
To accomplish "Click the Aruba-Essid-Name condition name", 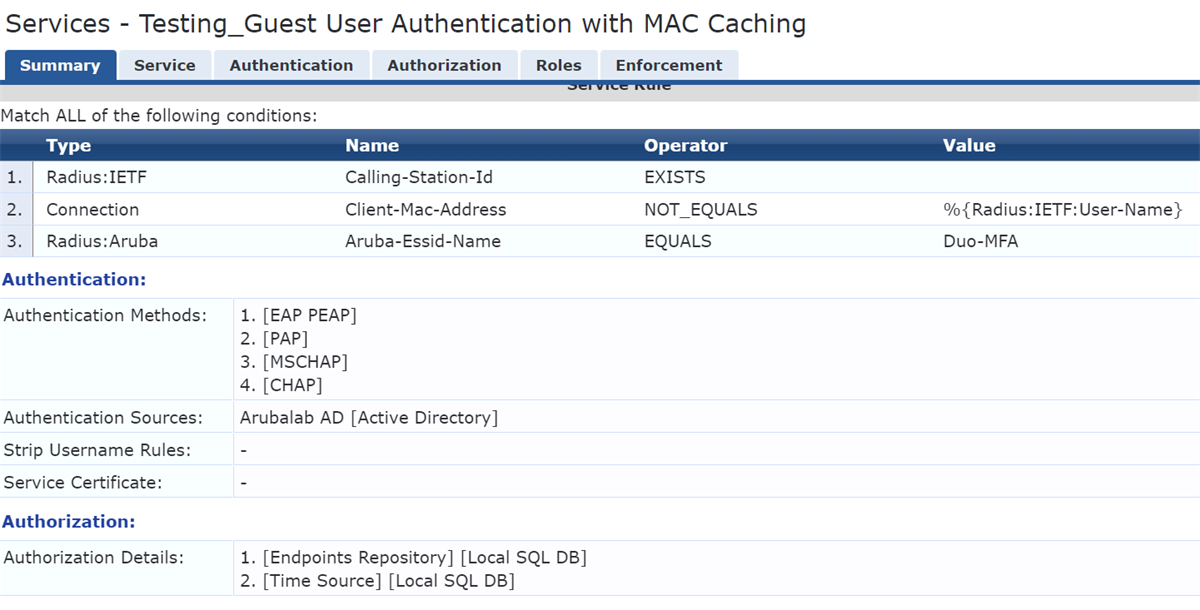I will [x=422, y=242].
